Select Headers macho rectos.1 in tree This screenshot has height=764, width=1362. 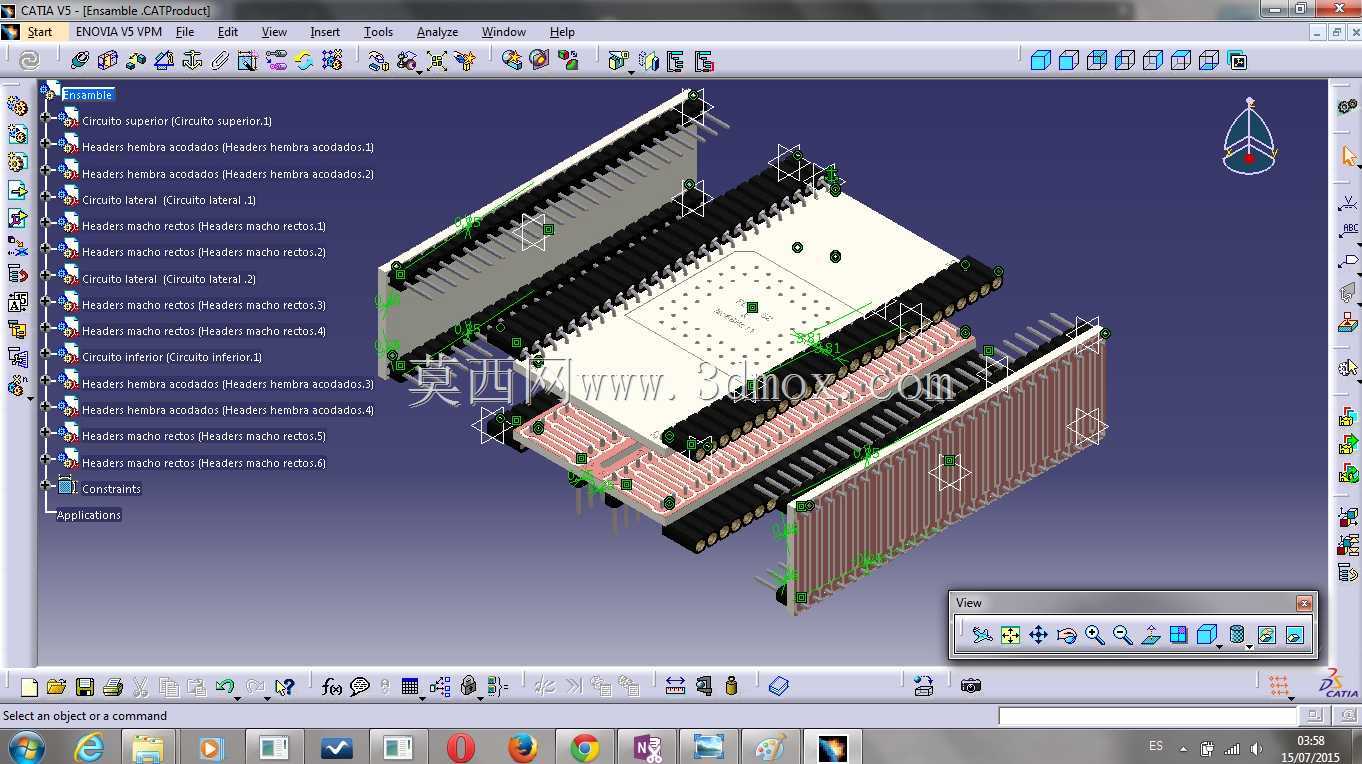tap(204, 226)
